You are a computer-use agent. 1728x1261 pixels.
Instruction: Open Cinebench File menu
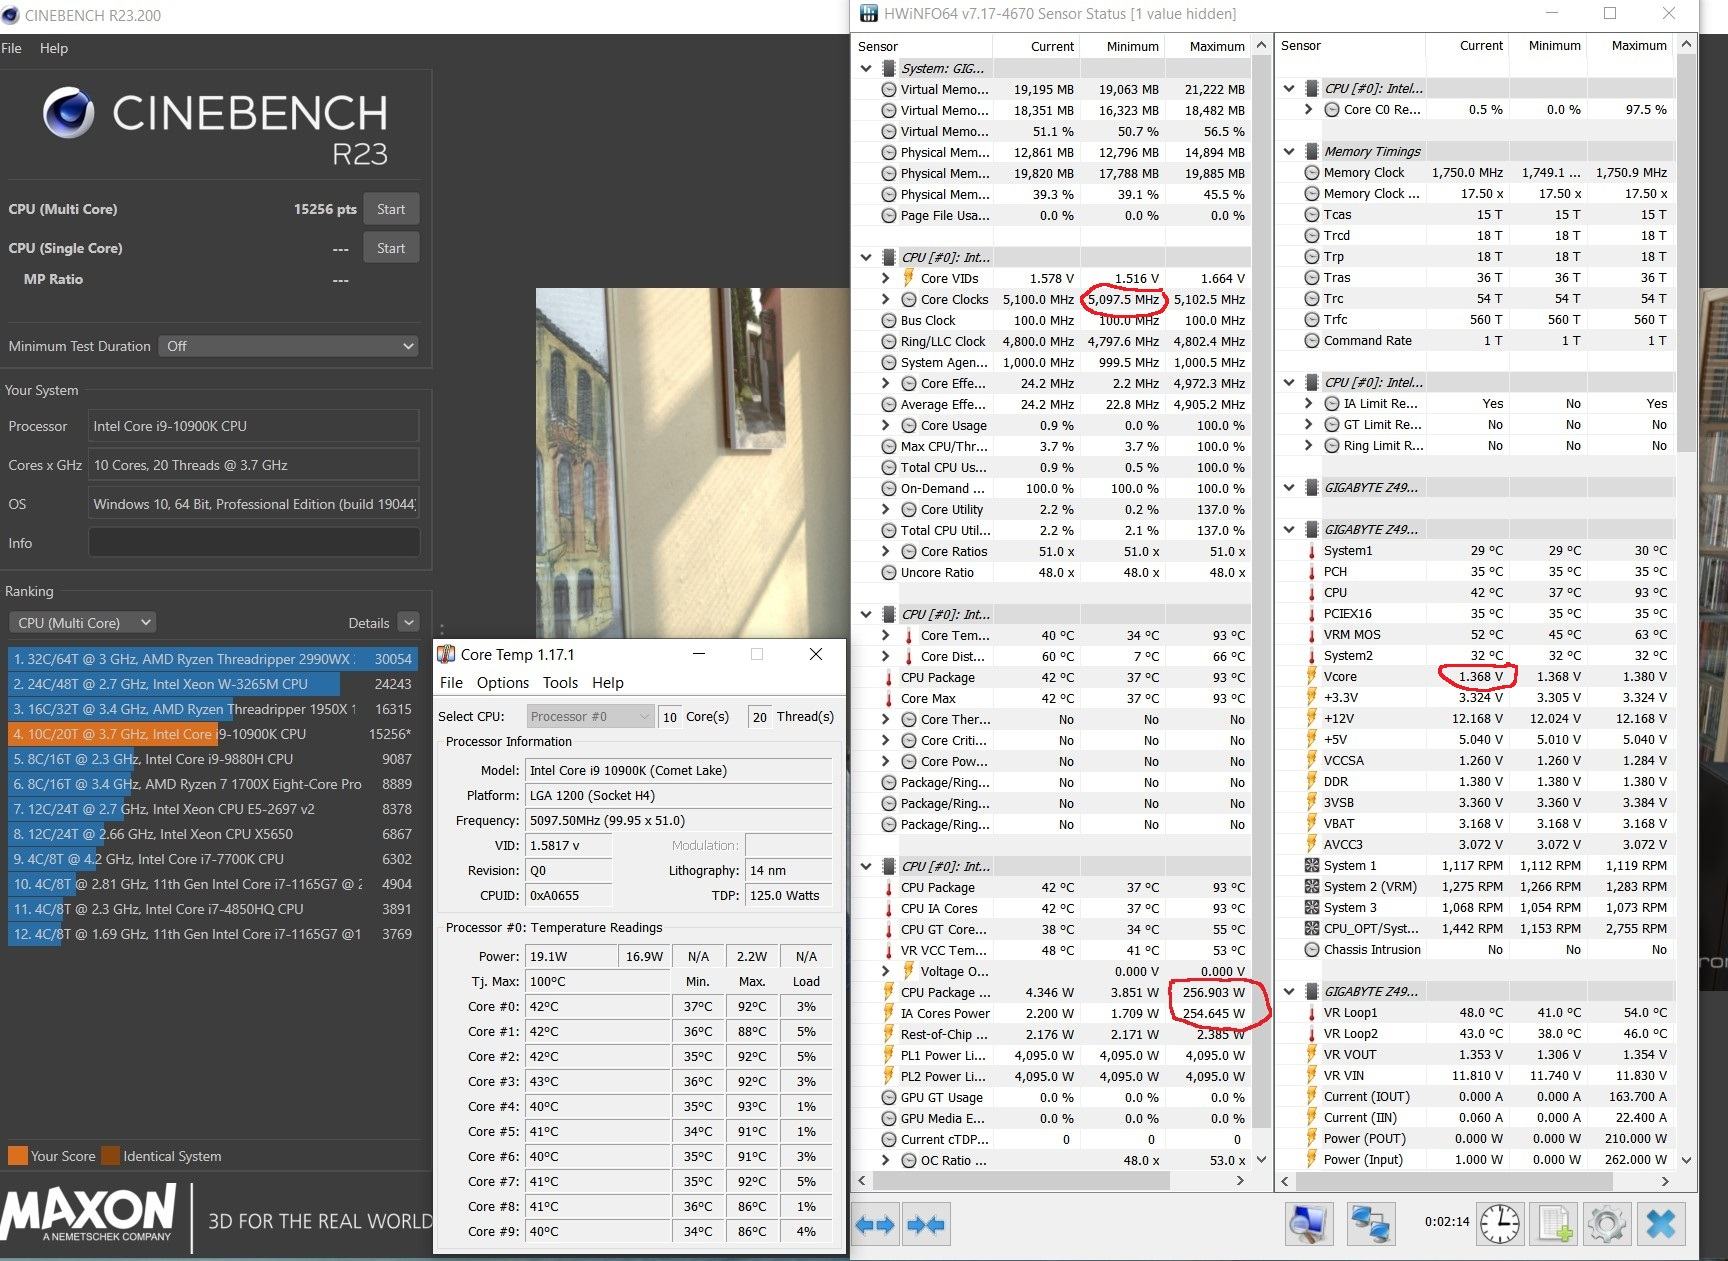coord(11,48)
